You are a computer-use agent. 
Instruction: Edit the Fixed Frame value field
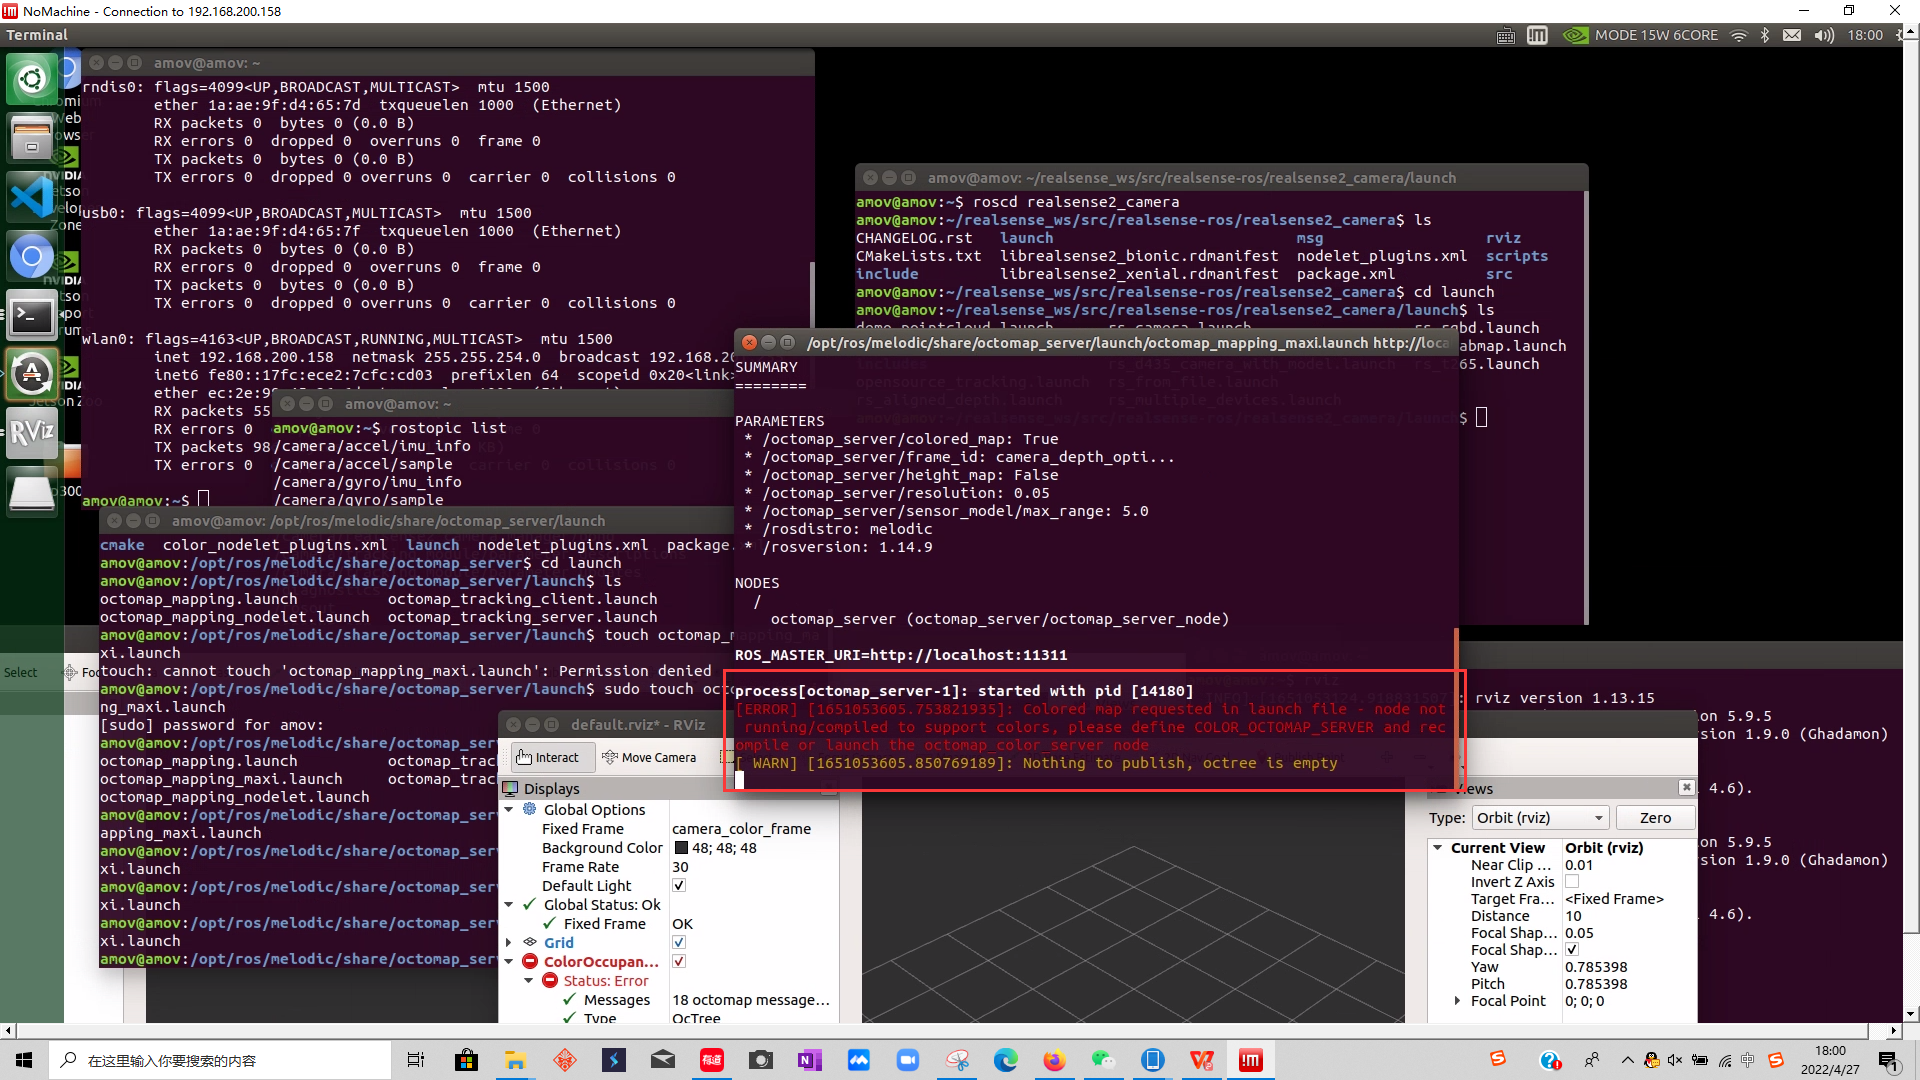[741, 829]
